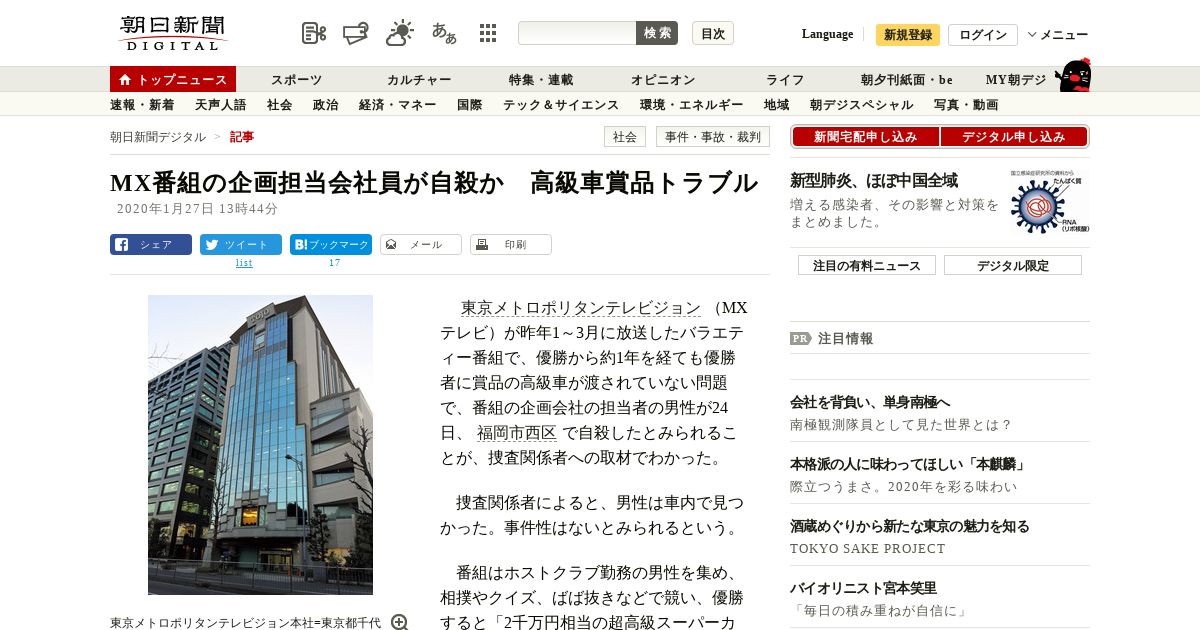Image resolution: width=1200 pixels, height=630 pixels.
Task: Click デジタル申し込み red button
Action: coord(1015,137)
